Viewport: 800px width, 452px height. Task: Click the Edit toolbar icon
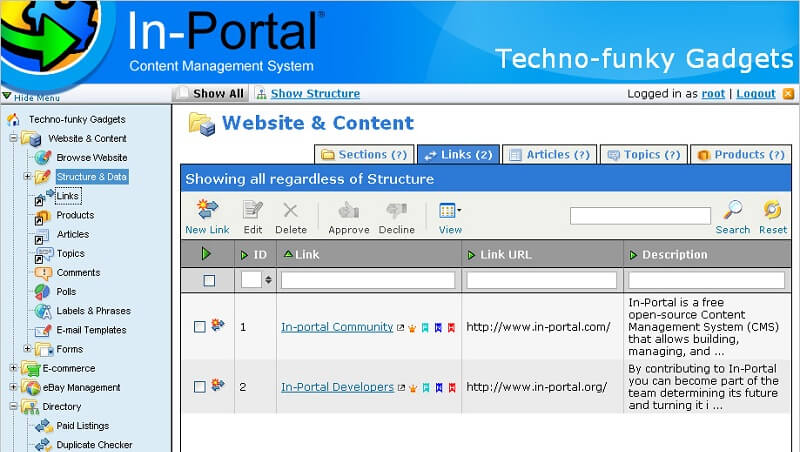click(253, 209)
